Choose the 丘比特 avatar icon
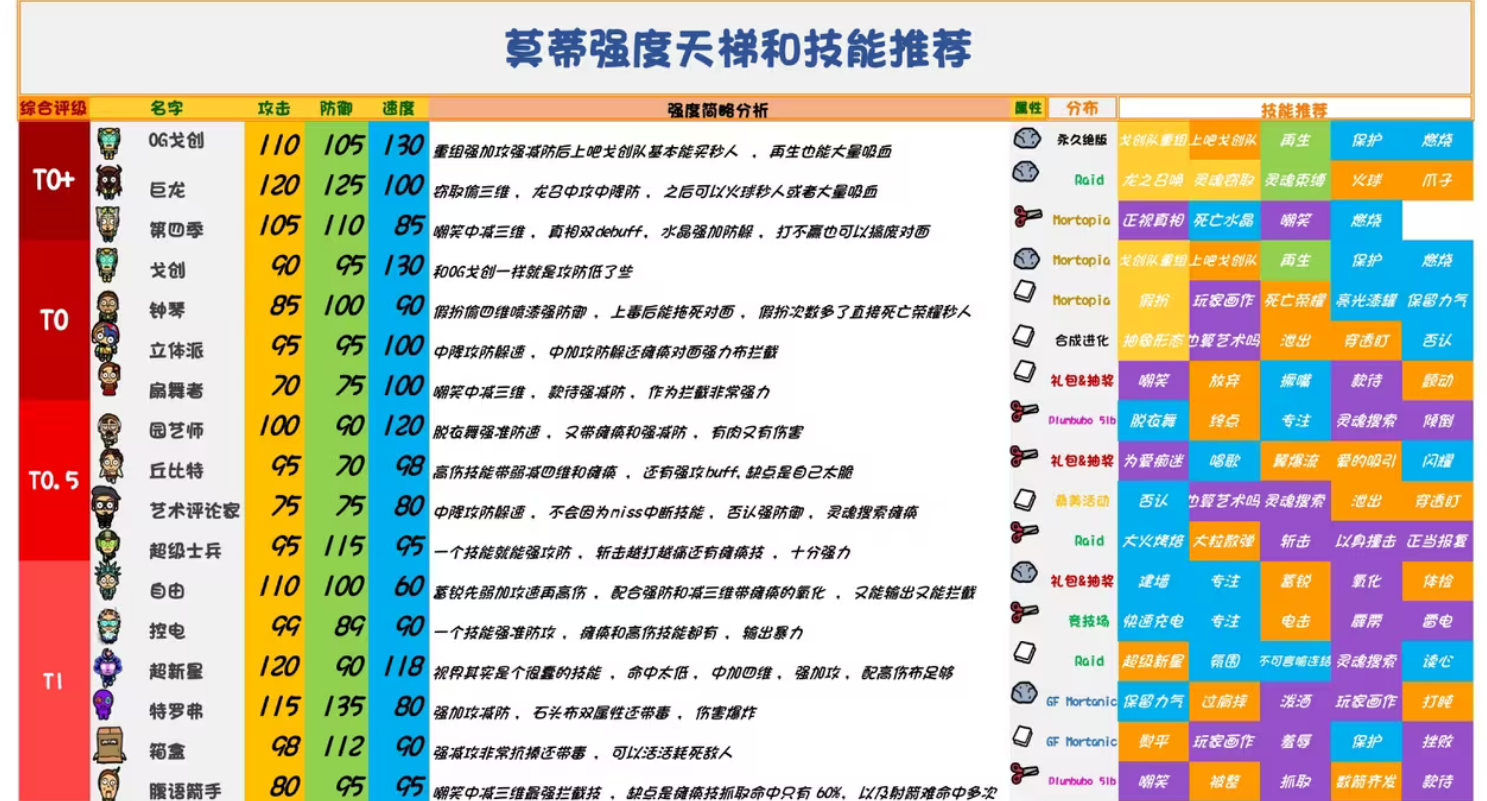 coord(109,466)
